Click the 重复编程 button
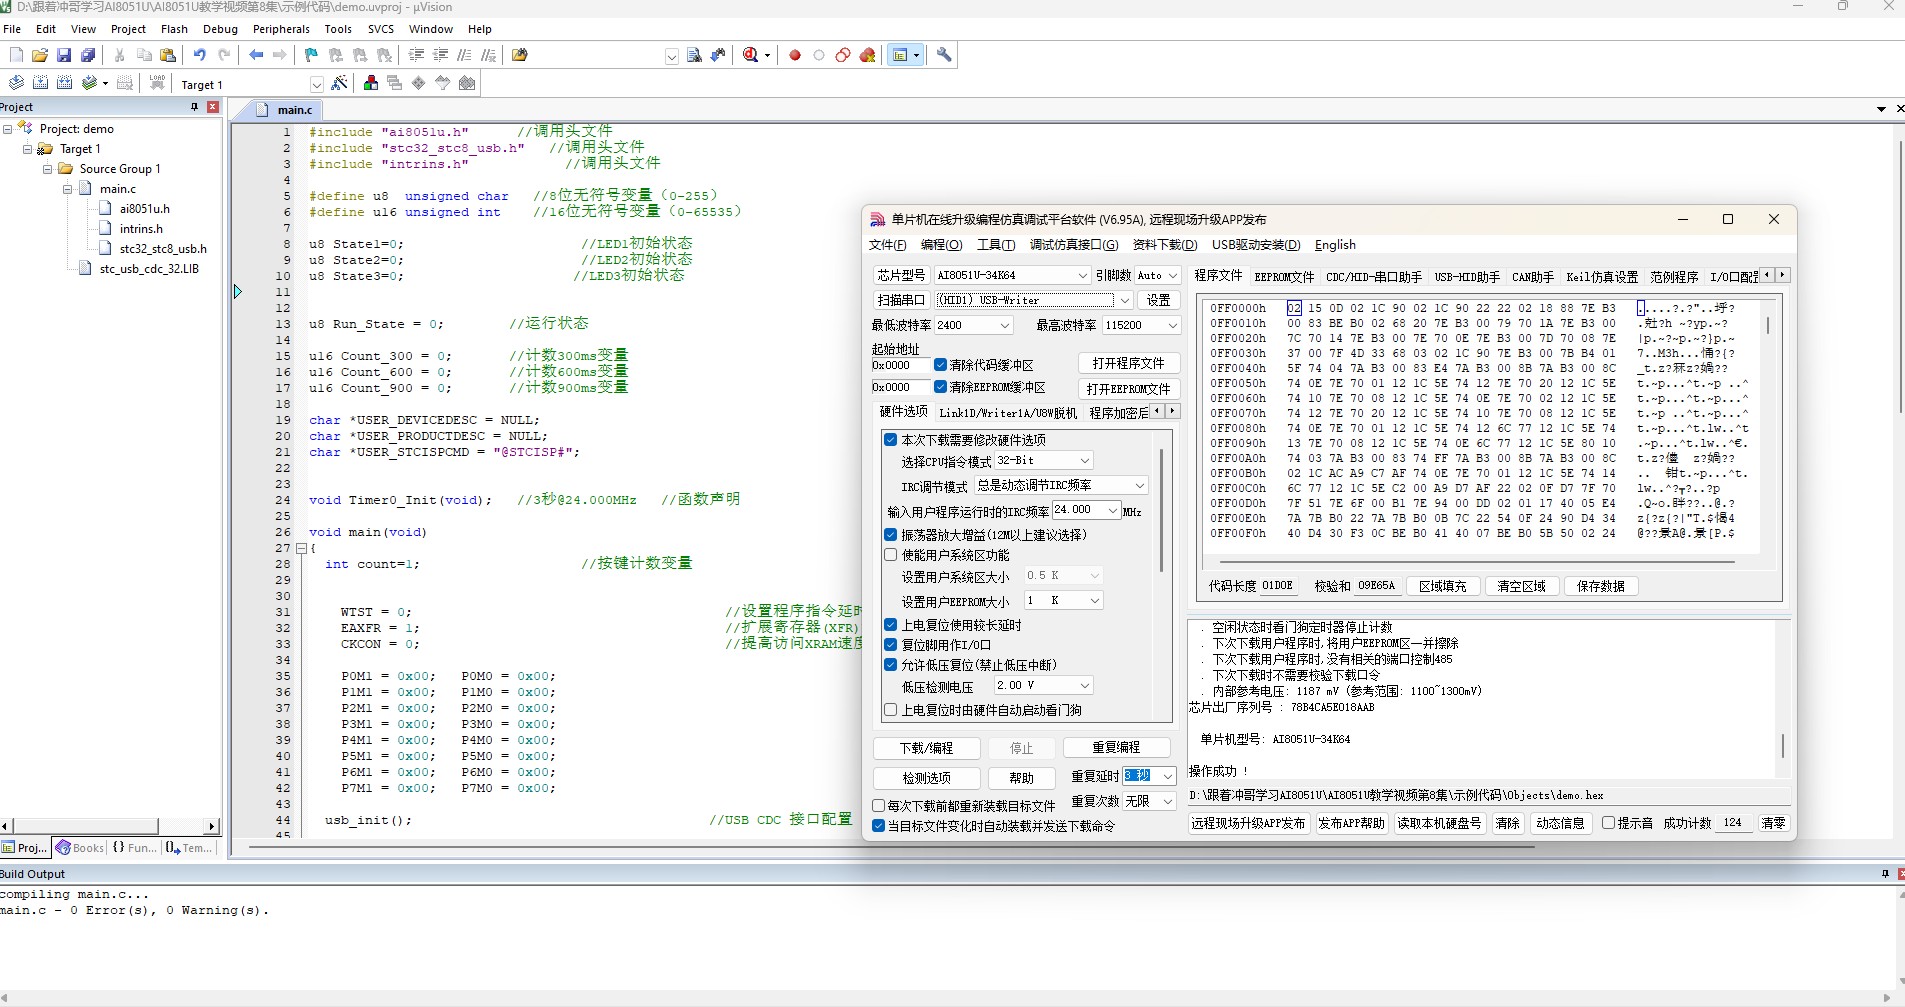Screen dimensions: 1905x1007 tap(1116, 748)
